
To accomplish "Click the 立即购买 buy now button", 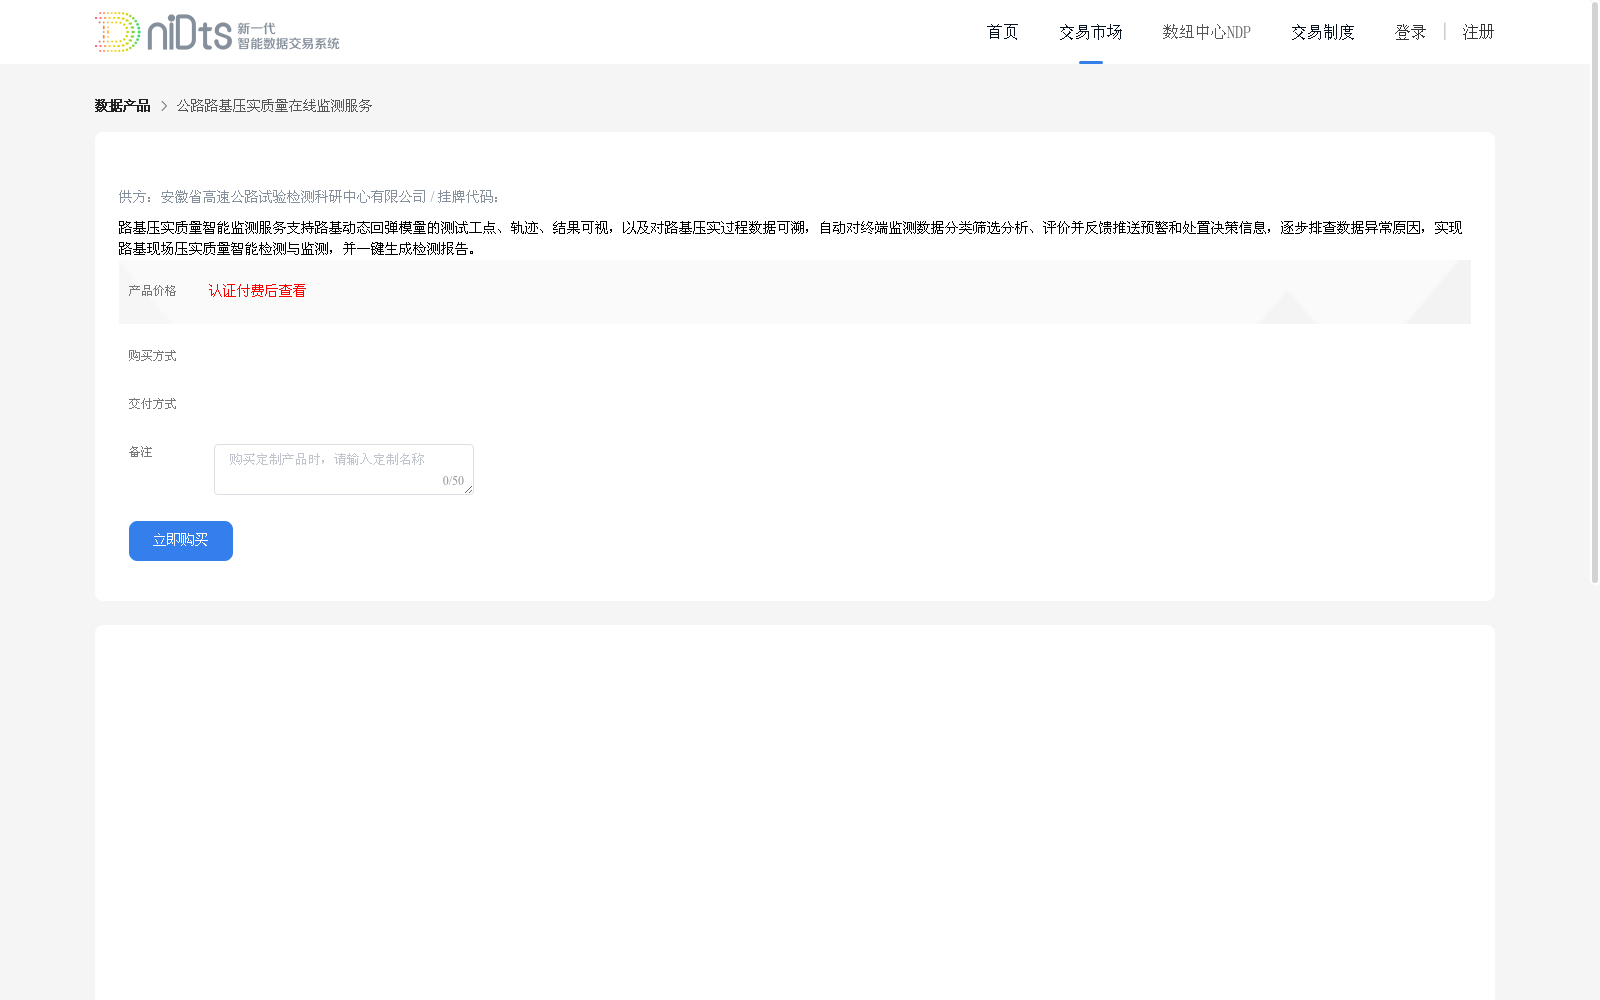I will point(180,541).
